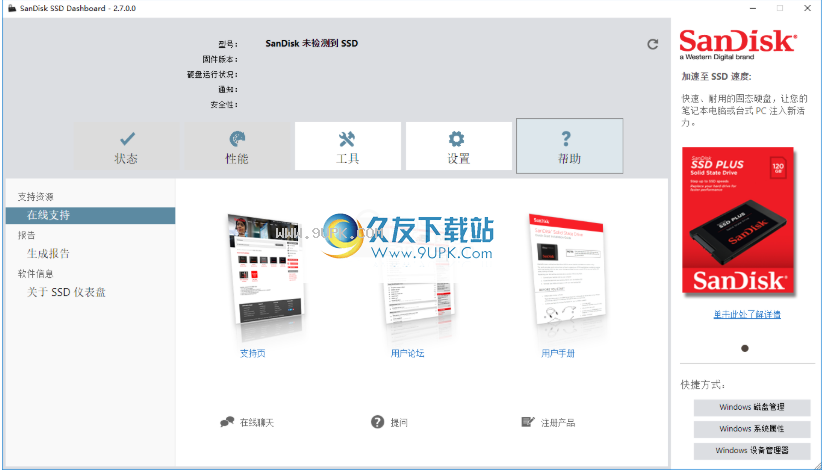Select 在线支持 in the sidebar
Screen dimensions: 823x472
click(90, 215)
